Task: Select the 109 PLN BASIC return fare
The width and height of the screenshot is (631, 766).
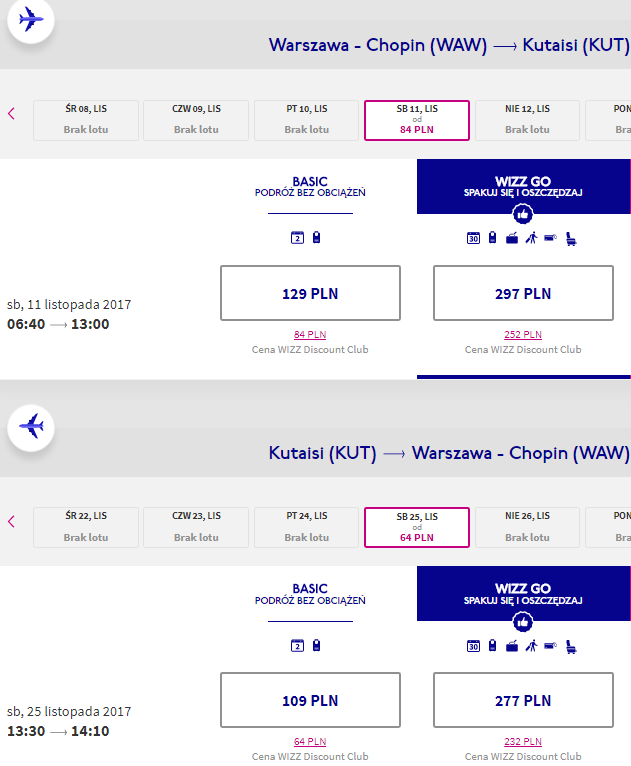Action: [x=310, y=700]
